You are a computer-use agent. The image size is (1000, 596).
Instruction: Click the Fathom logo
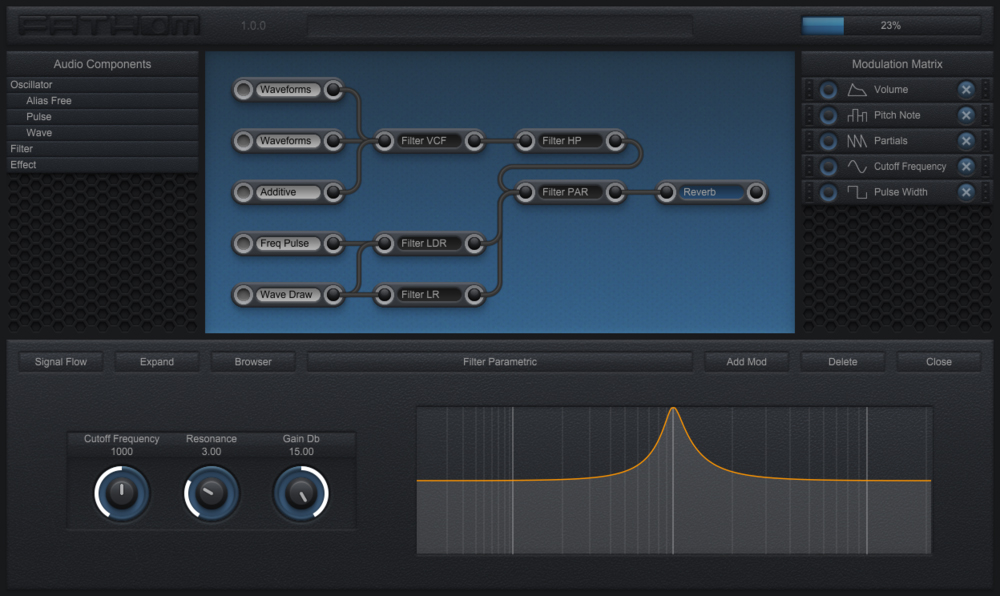[x=108, y=25]
